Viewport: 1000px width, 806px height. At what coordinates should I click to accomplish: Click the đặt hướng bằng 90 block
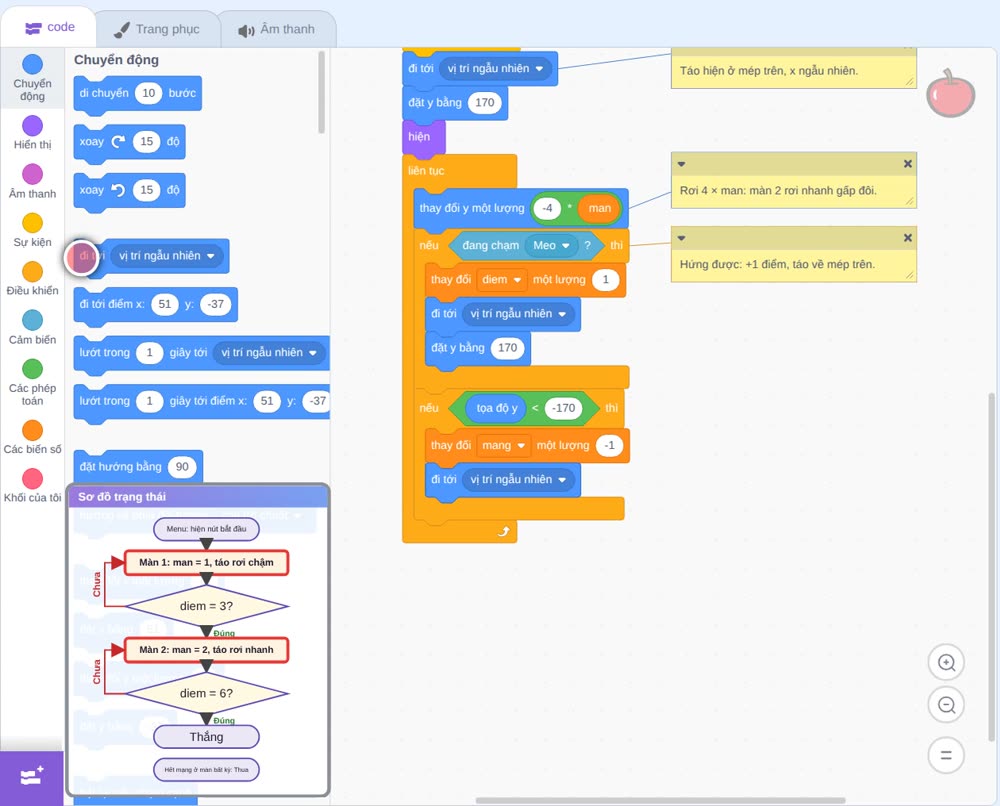click(x=138, y=467)
